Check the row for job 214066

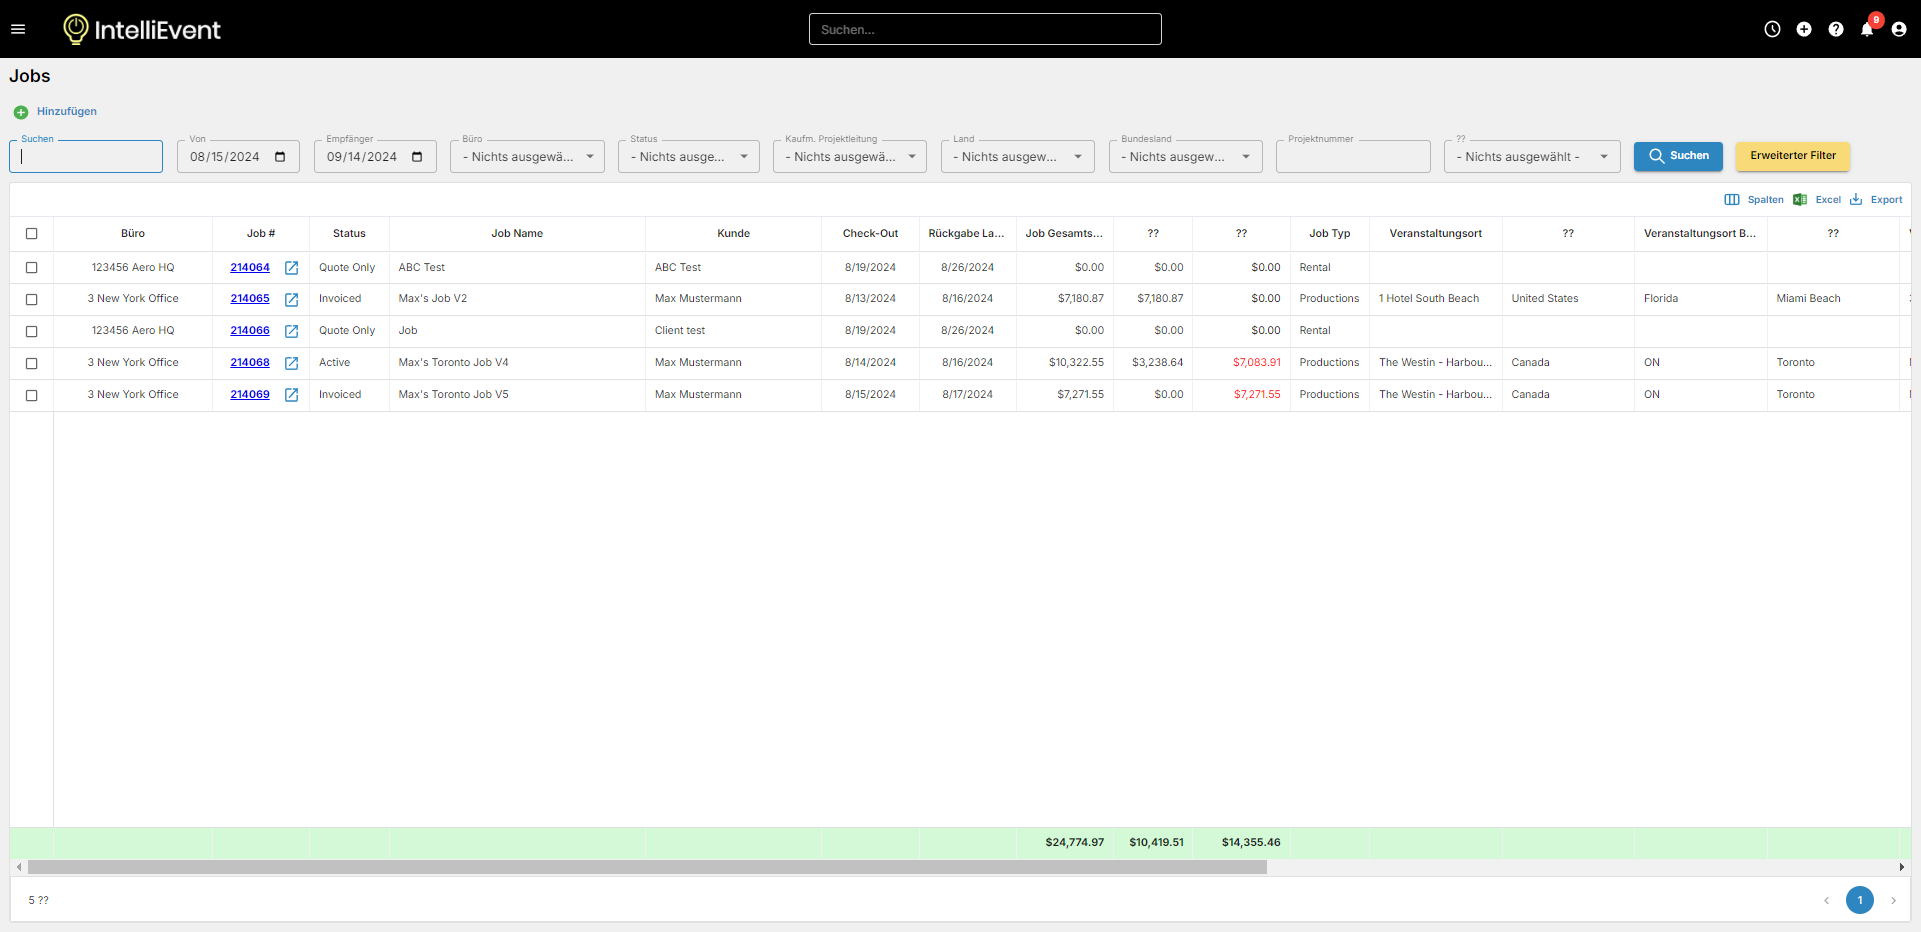(x=32, y=332)
